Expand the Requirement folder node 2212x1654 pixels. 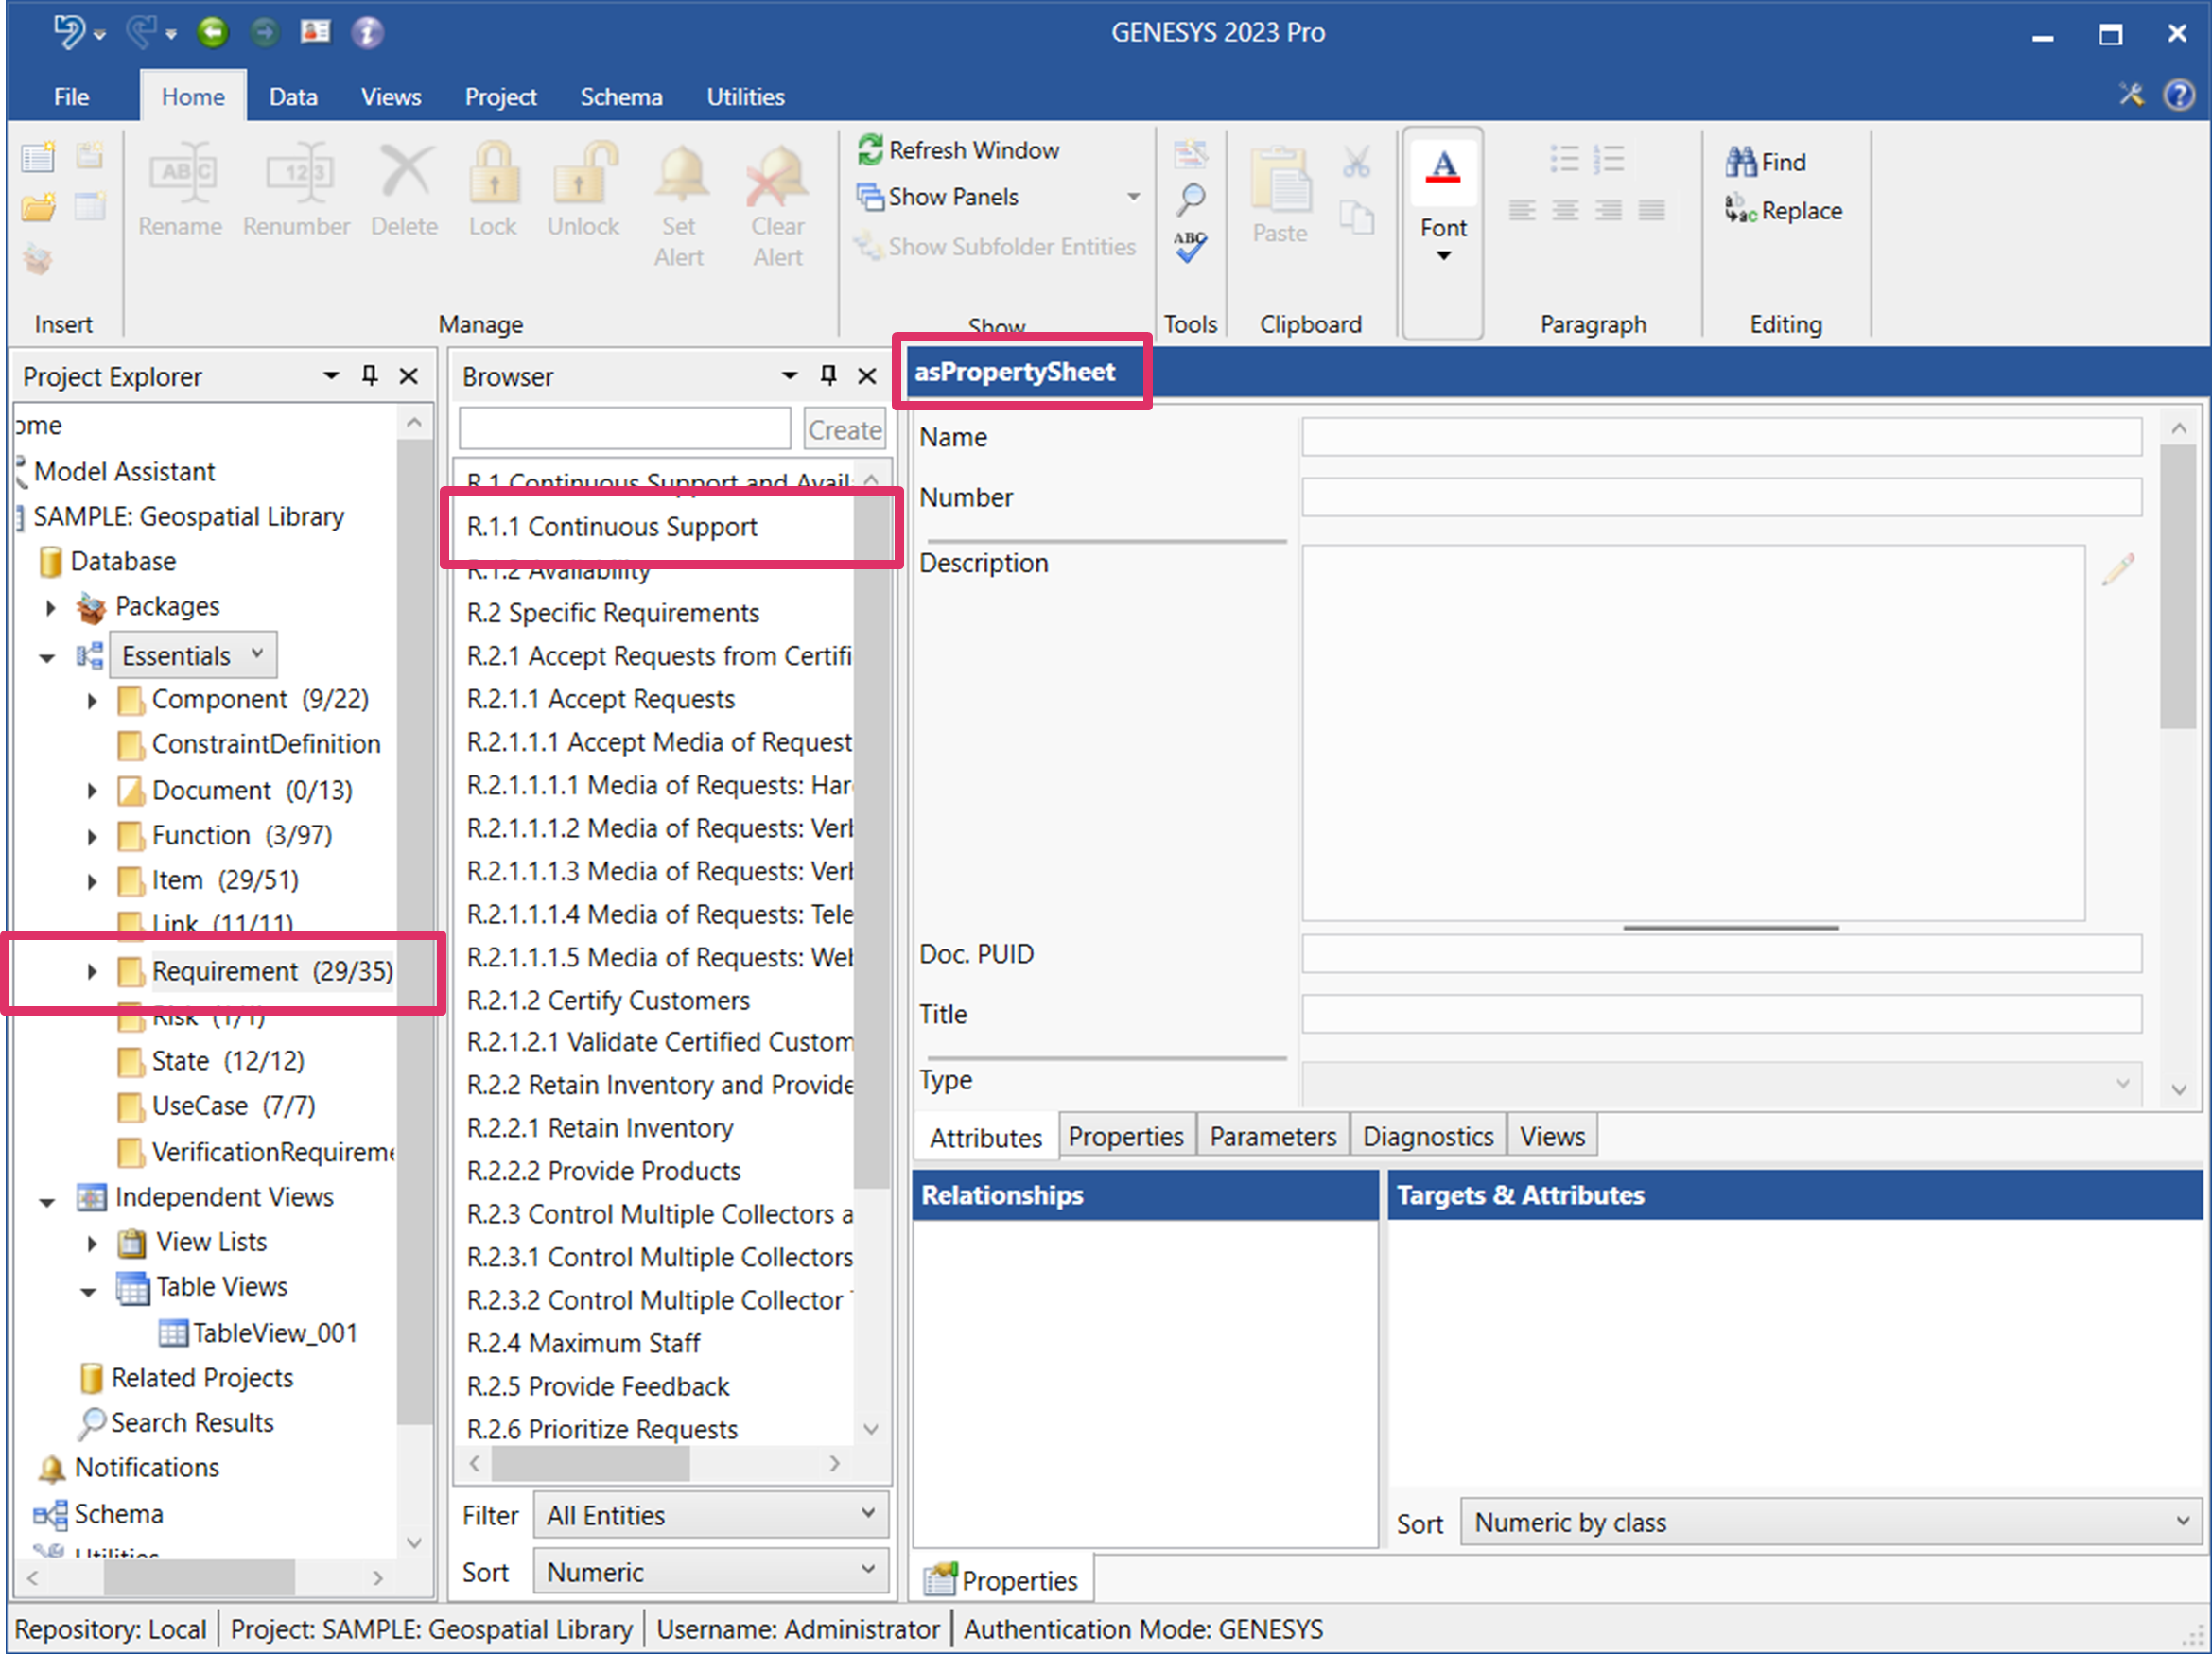click(92, 971)
